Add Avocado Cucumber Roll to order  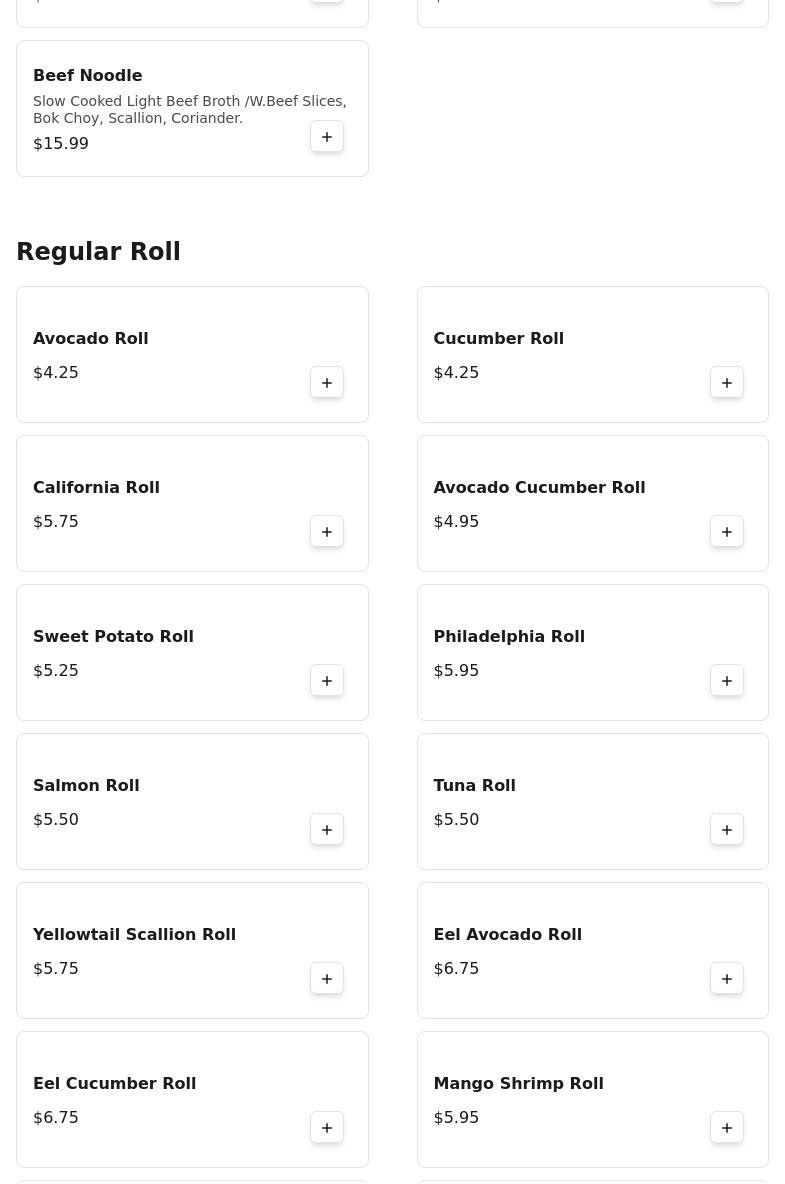point(727,532)
